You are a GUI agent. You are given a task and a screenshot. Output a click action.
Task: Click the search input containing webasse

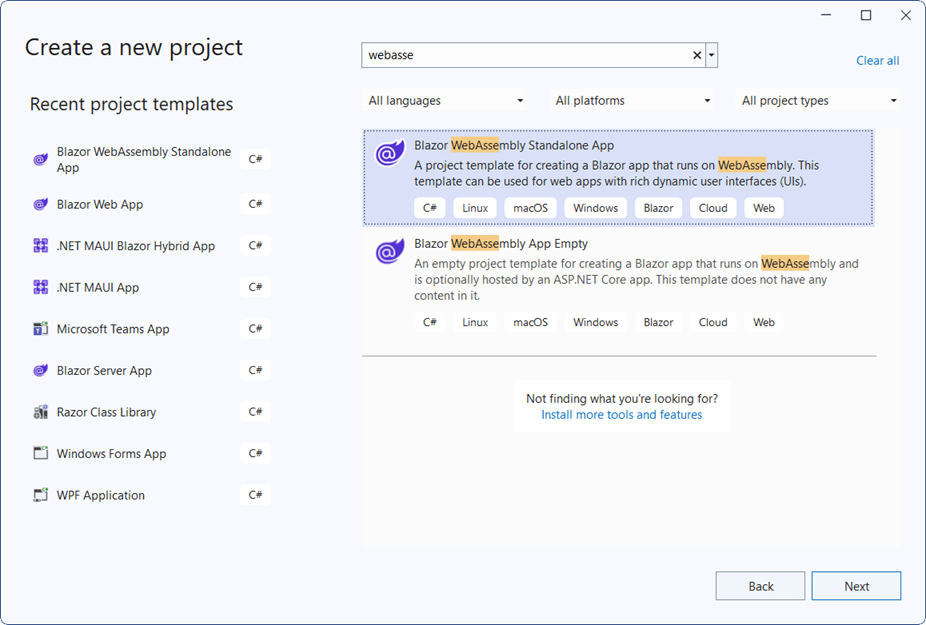click(x=520, y=55)
